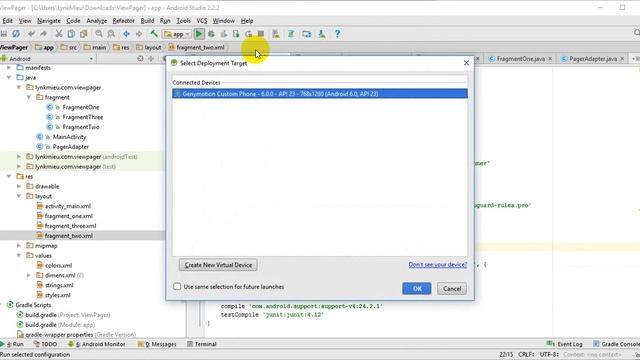640x360 pixels.
Task: Select the Genymotion Custom Phone device
Action: 320,94
